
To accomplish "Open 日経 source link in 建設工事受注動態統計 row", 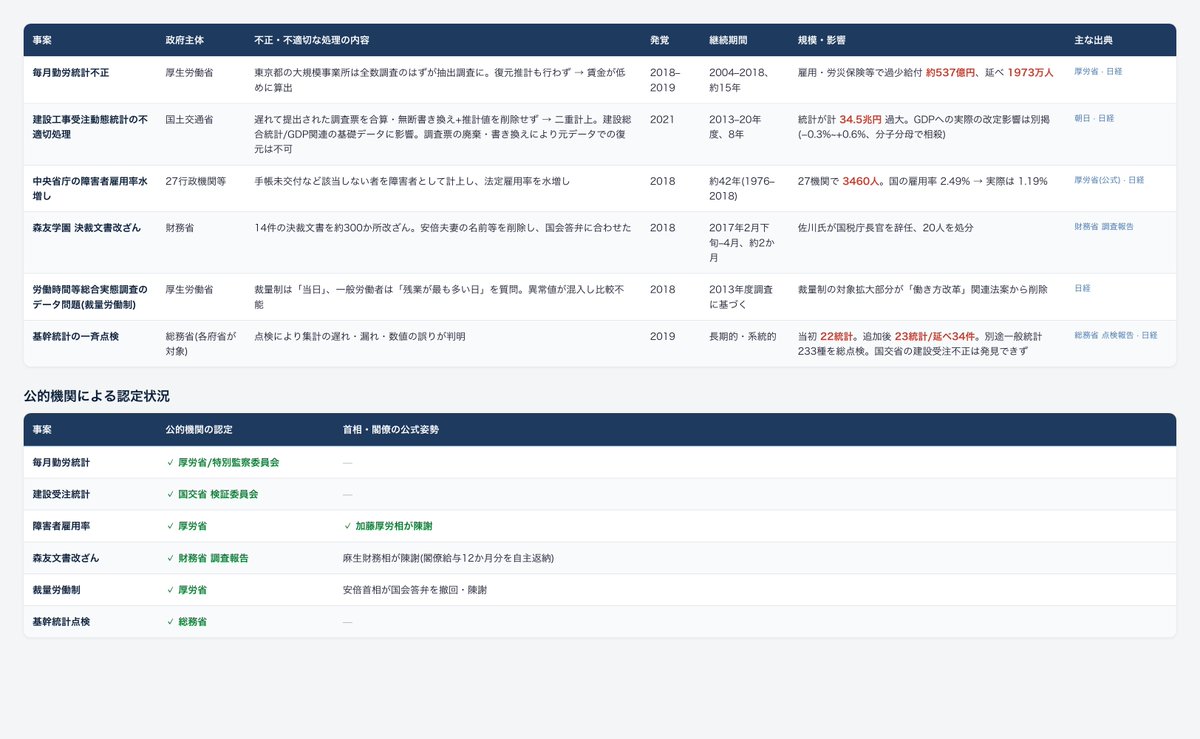I will point(1105,118).
